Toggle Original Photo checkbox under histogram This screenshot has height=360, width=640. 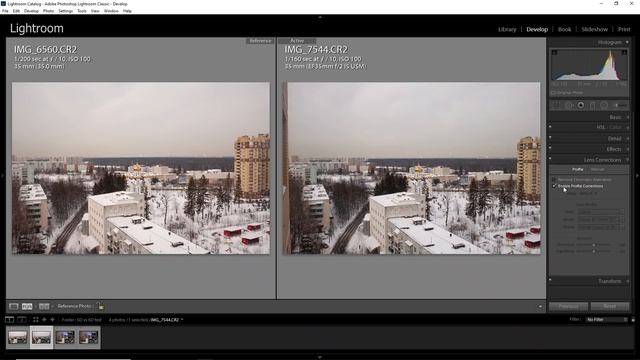point(553,93)
